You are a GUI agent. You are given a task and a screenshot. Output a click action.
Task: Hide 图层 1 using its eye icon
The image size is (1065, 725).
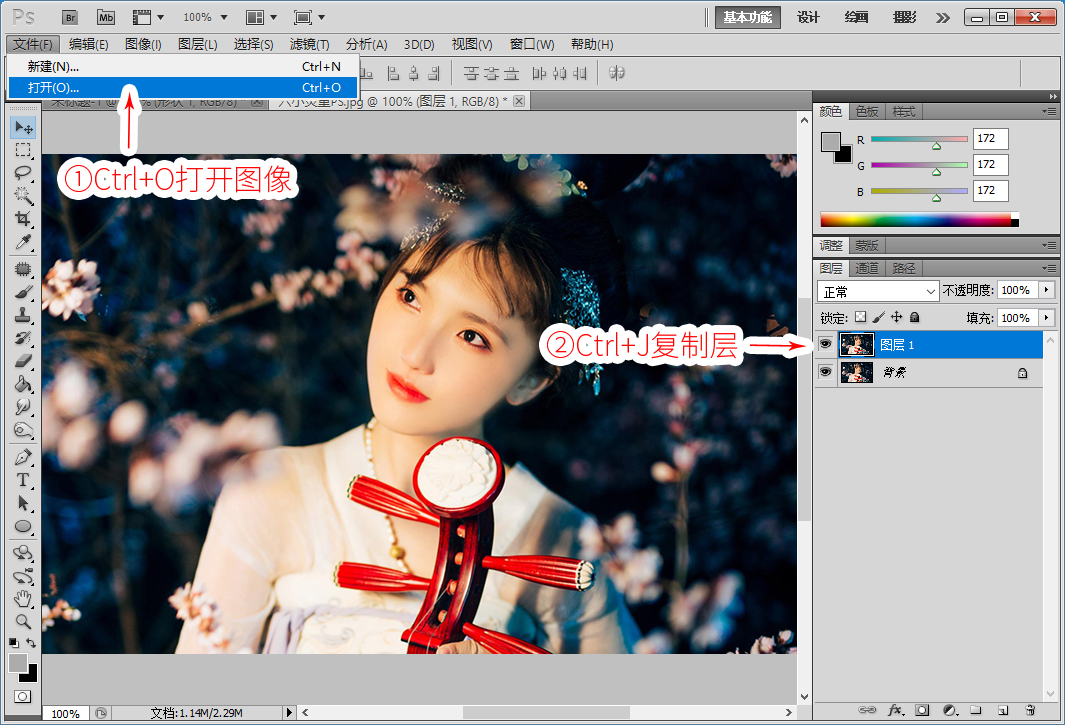825,344
